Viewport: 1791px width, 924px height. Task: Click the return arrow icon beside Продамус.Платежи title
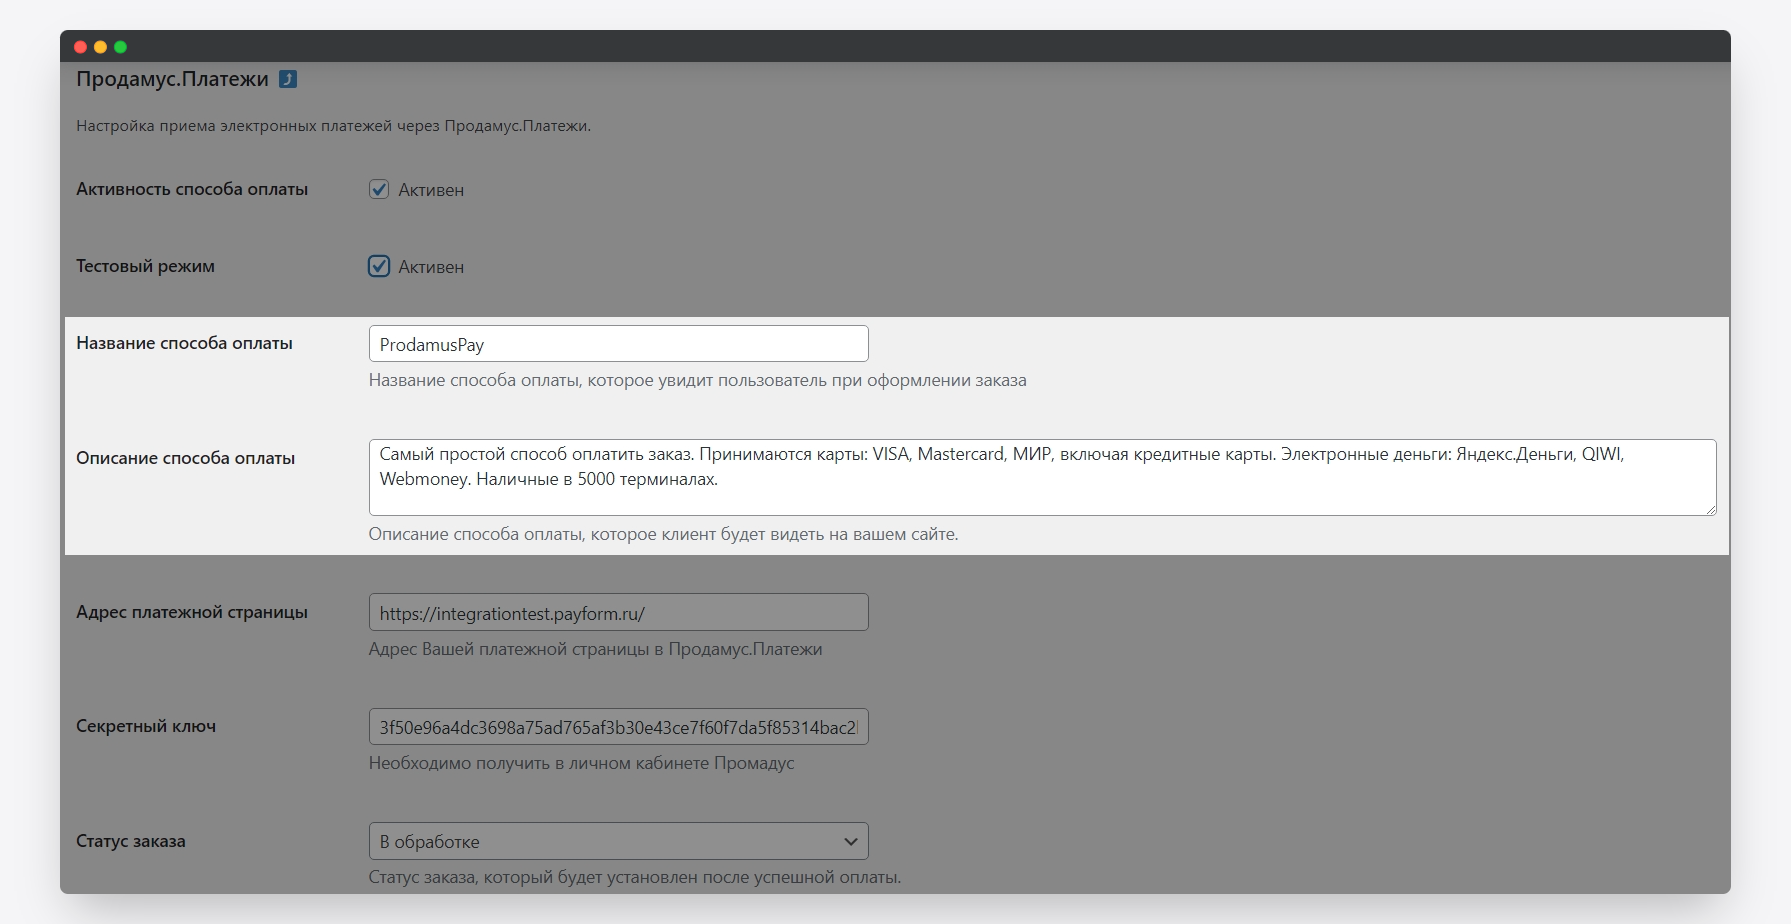click(x=288, y=79)
